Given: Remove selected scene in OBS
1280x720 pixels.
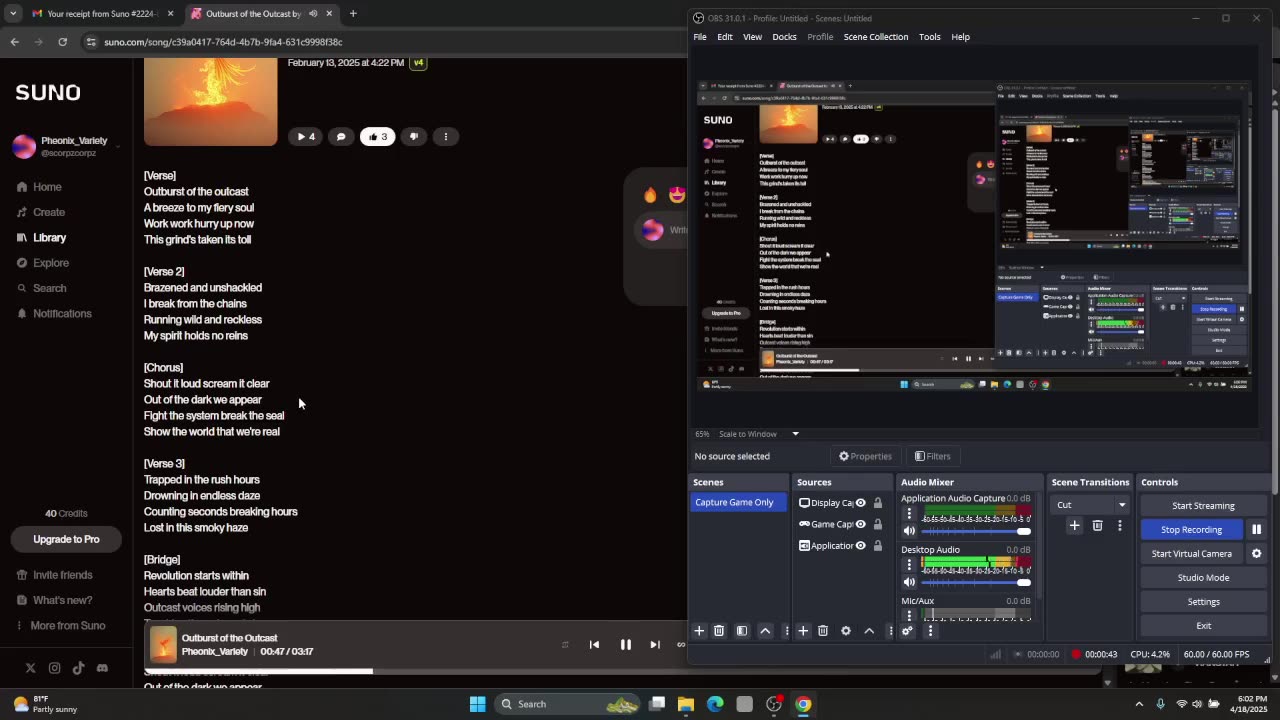Looking at the screenshot, I should 719,631.
